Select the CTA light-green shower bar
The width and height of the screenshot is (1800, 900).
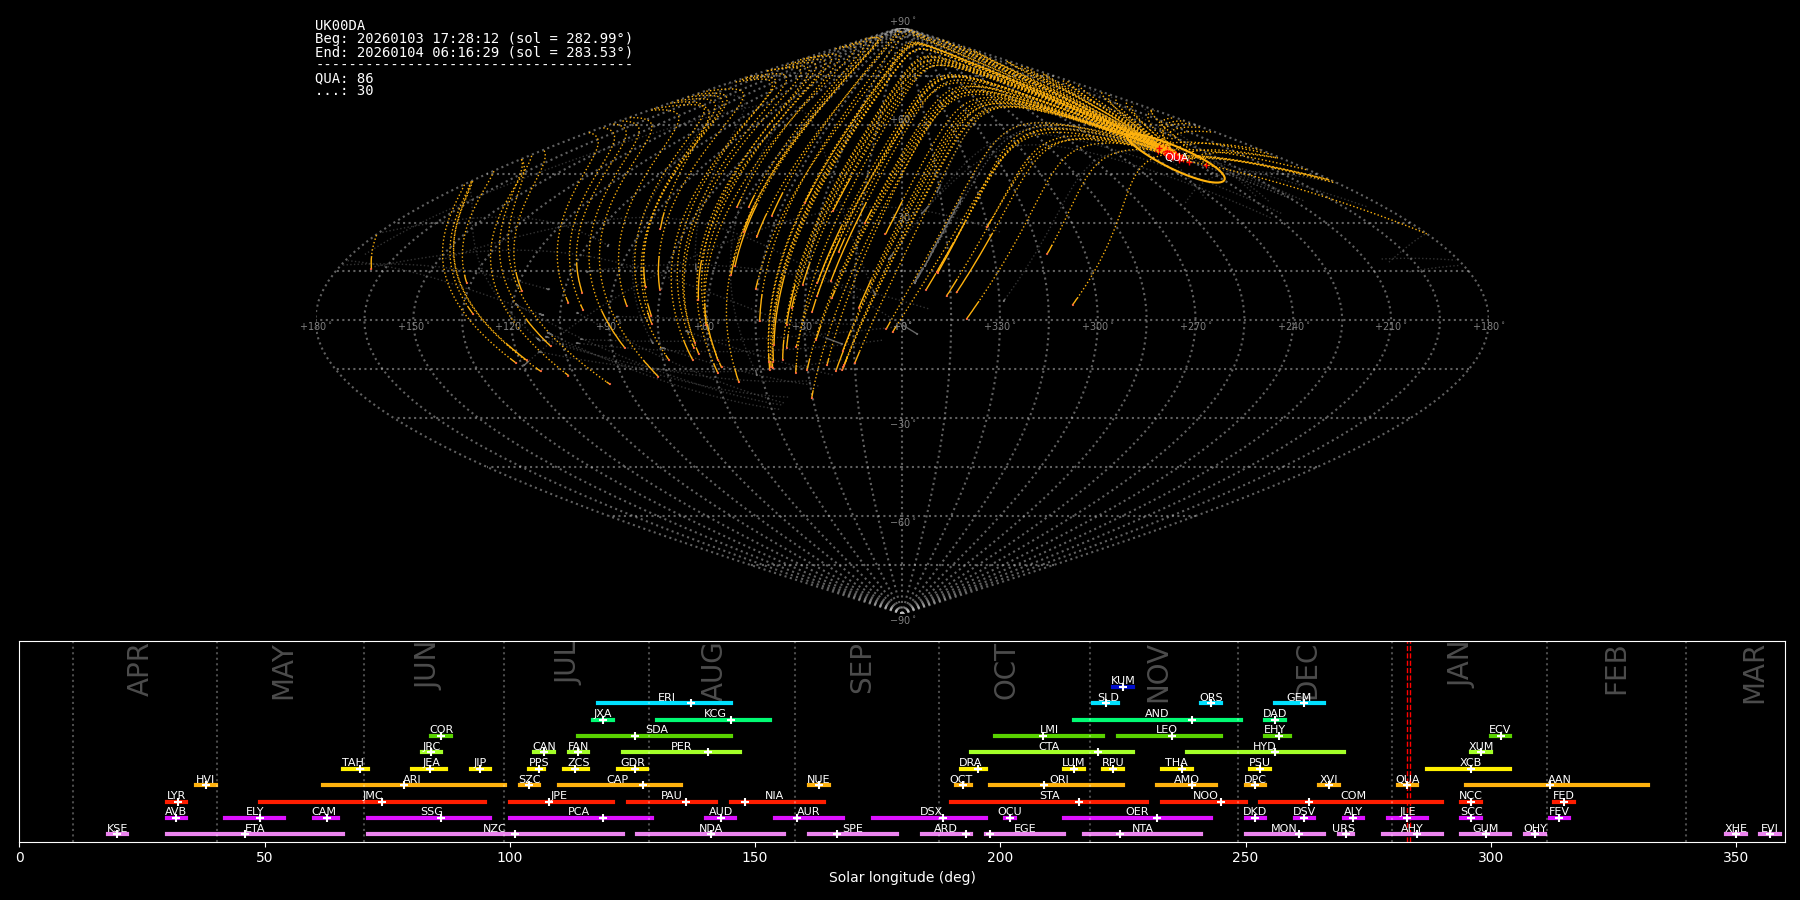pyautogui.click(x=1052, y=752)
